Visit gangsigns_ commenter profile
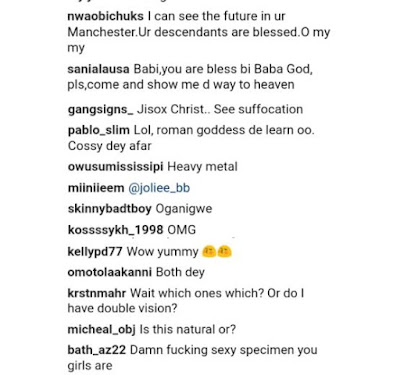This screenshot has height=375, width=400. click(100, 110)
